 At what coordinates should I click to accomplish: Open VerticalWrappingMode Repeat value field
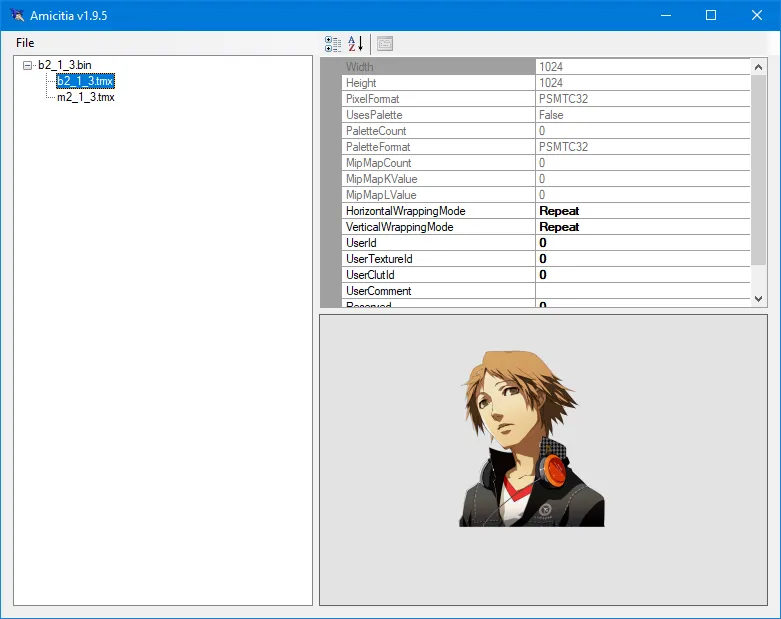click(x=643, y=227)
